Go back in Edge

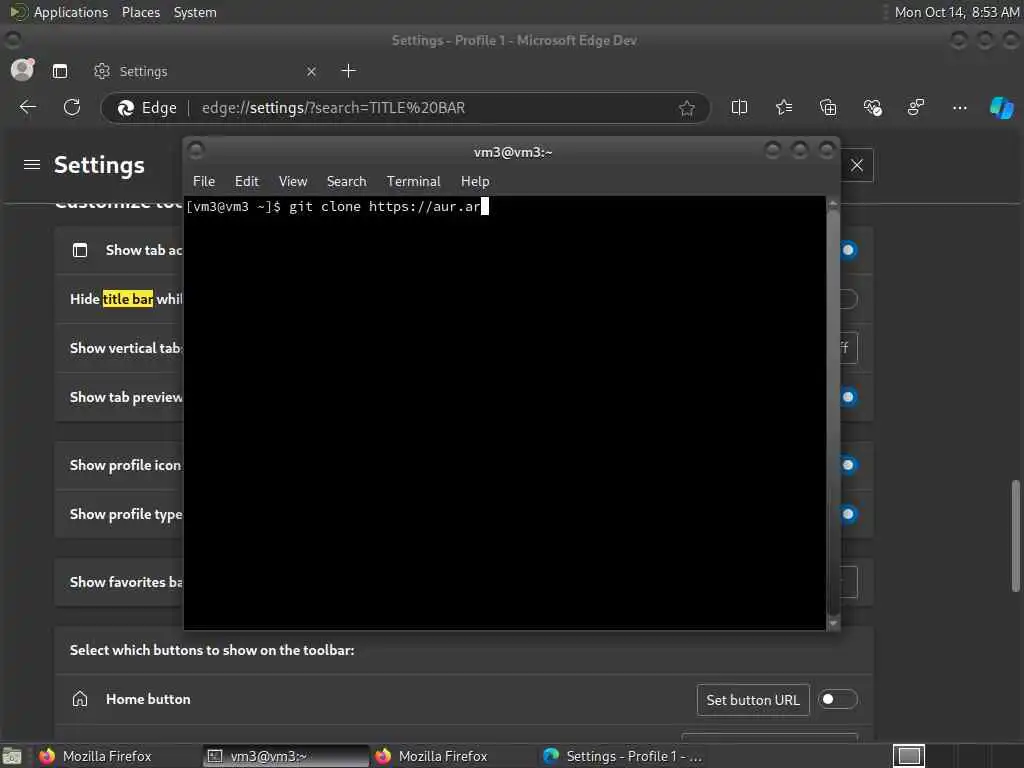[28, 107]
